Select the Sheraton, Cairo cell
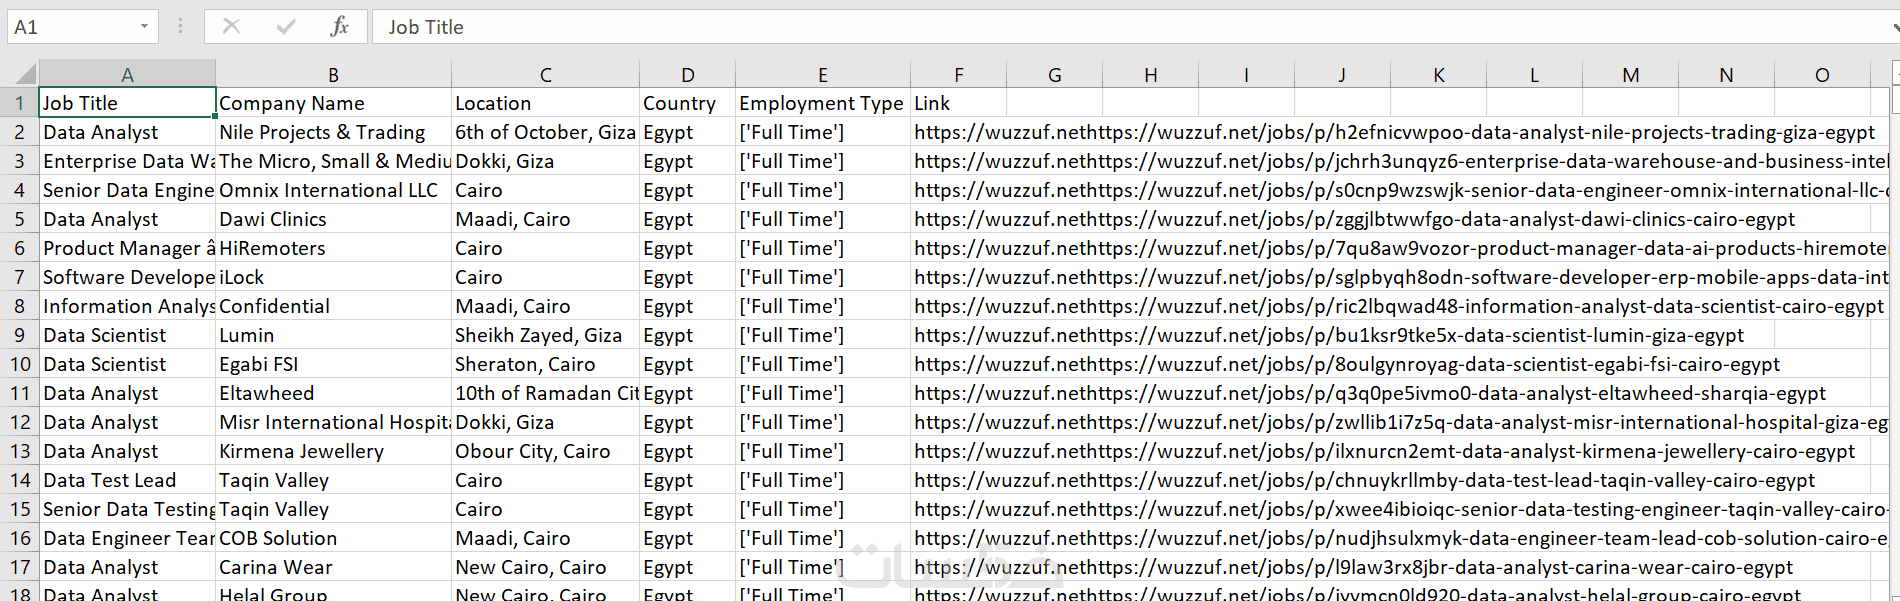This screenshot has width=1900, height=601. pos(545,364)
